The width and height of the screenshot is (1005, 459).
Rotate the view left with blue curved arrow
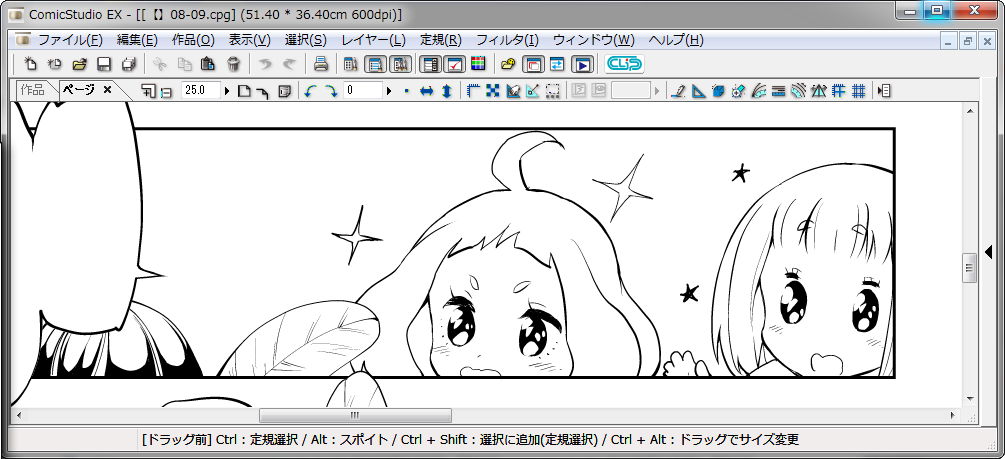point(311,91)
